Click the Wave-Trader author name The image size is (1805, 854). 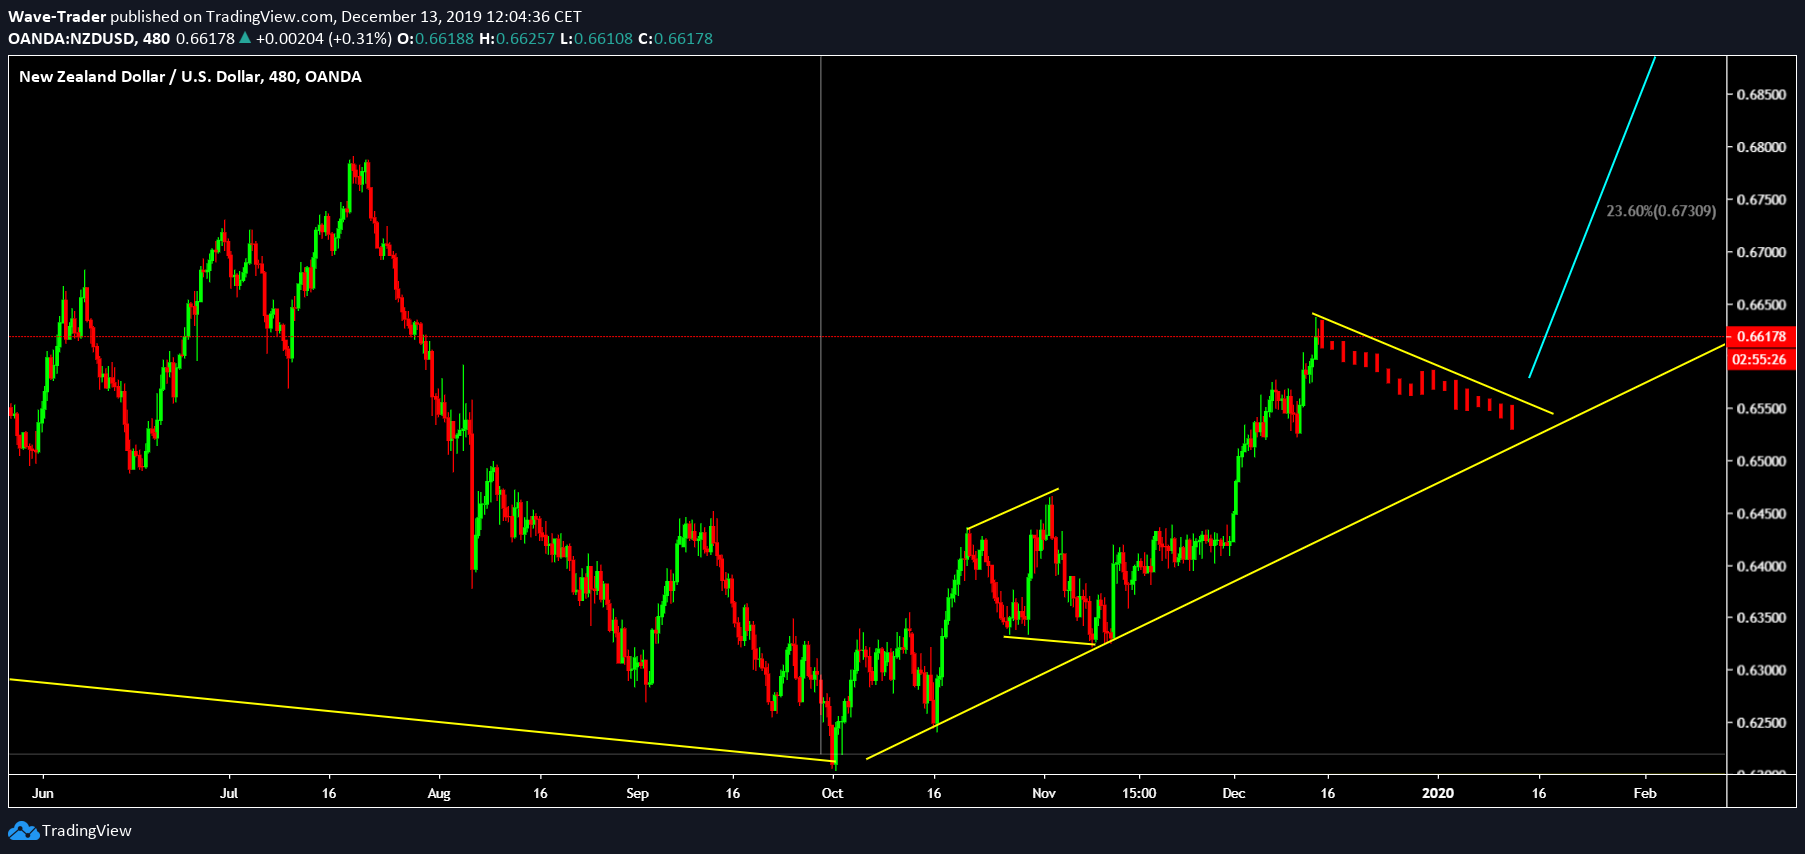tap(57, 17)
